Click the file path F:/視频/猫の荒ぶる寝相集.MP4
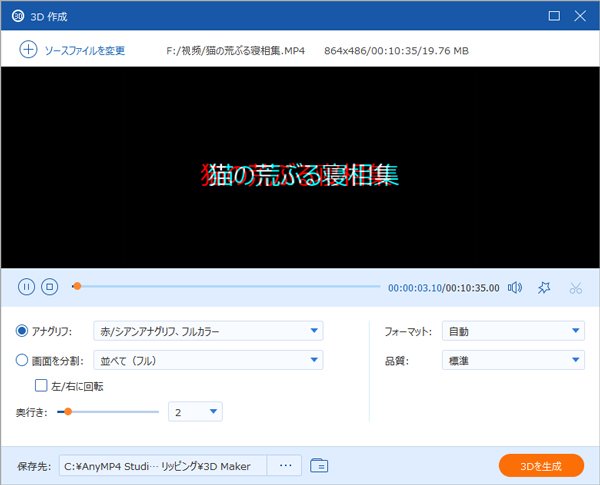 tap(236, 51)
